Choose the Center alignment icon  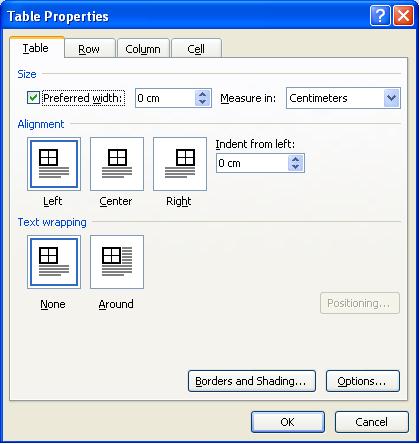(x=117, y=164)
